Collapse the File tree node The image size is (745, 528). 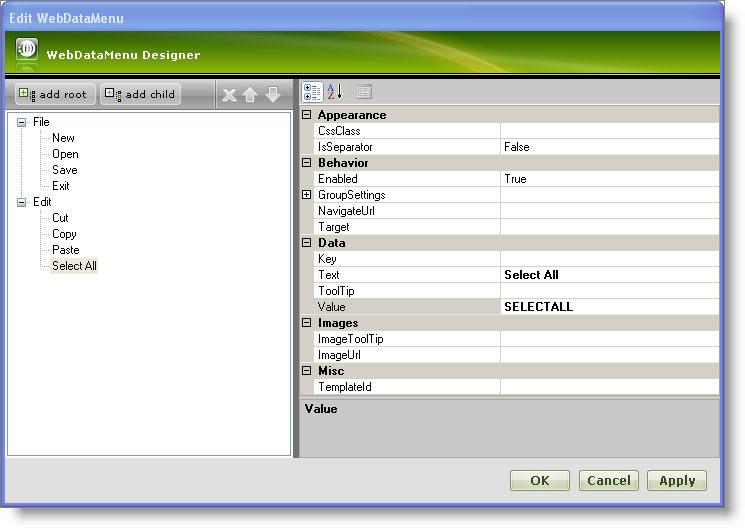pos(22,122)
